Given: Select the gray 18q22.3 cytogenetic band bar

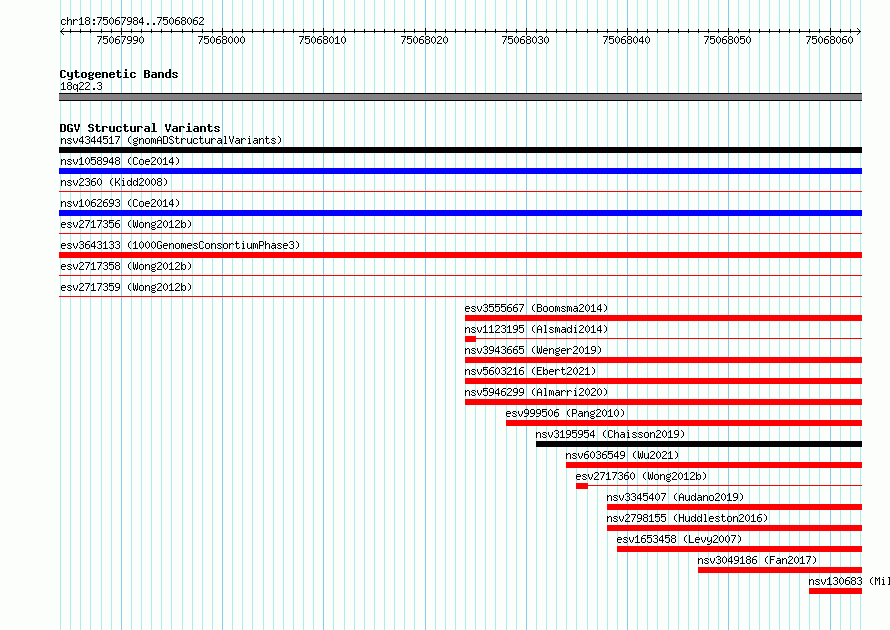Looking at the screenshot, I should pyautogui.click(x=460, y=97).
